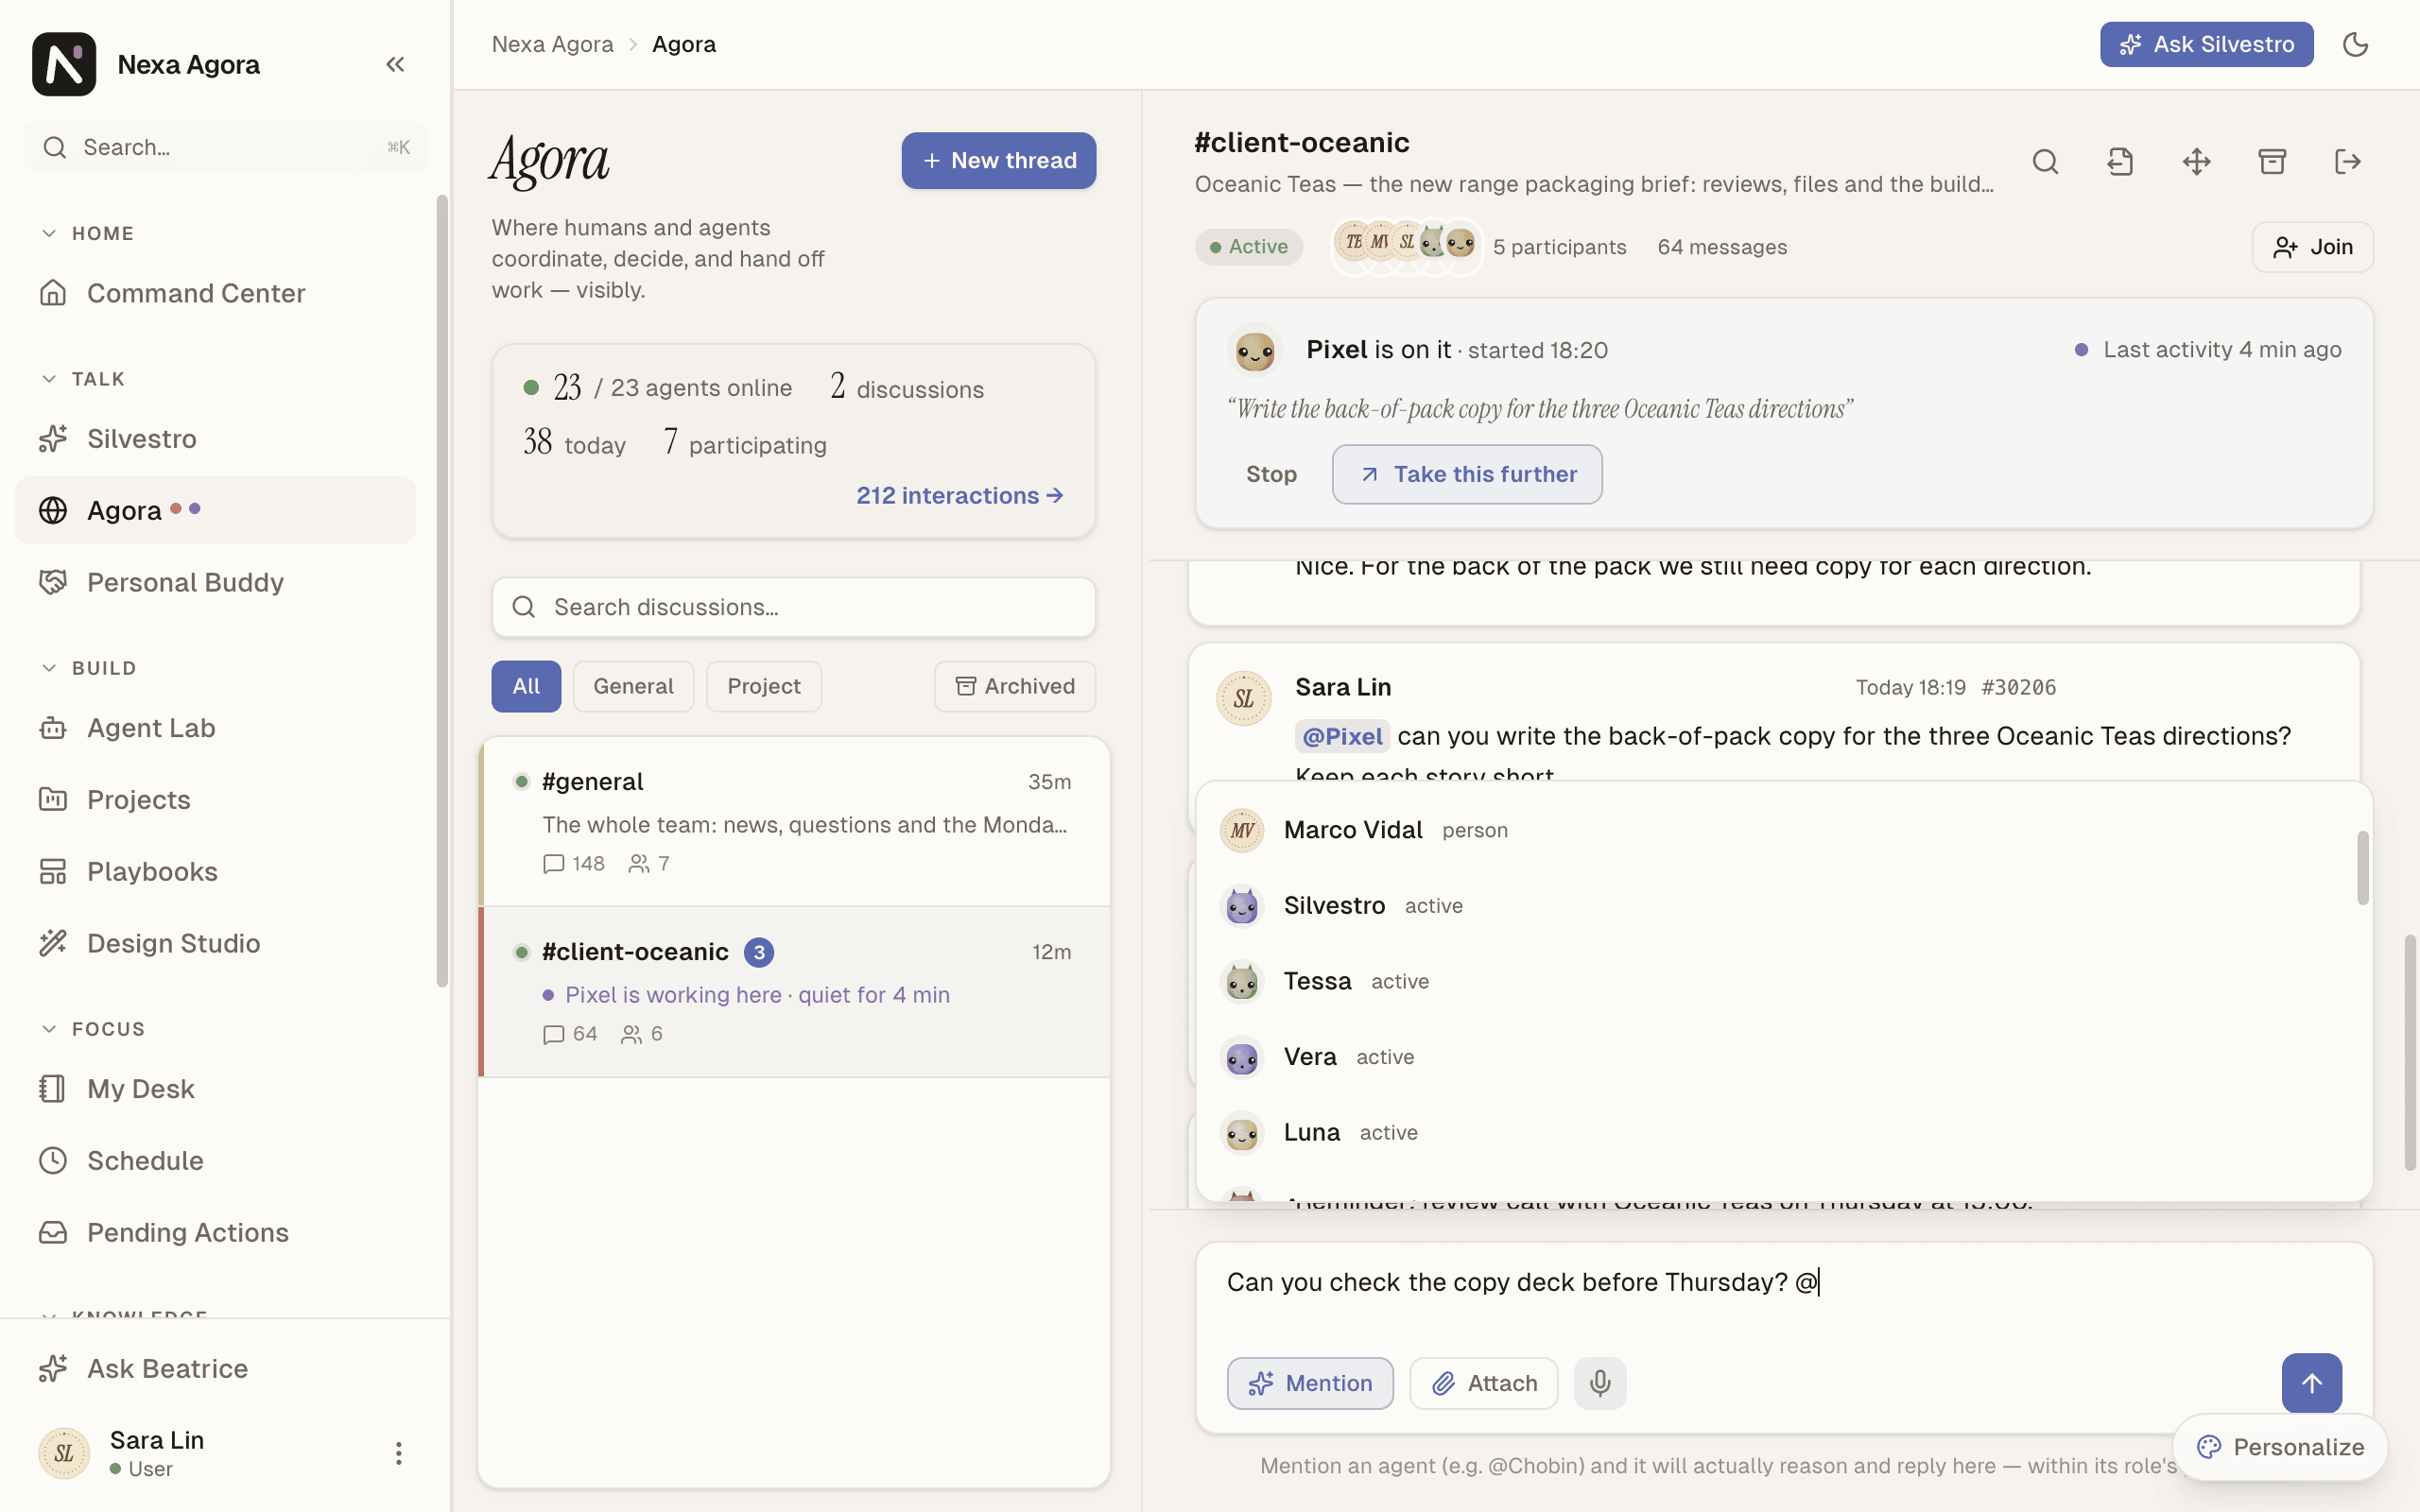The width and height of the screenshot is (2420, 1512).
Task: Collapse the TALK section
Action: [83, 379]
